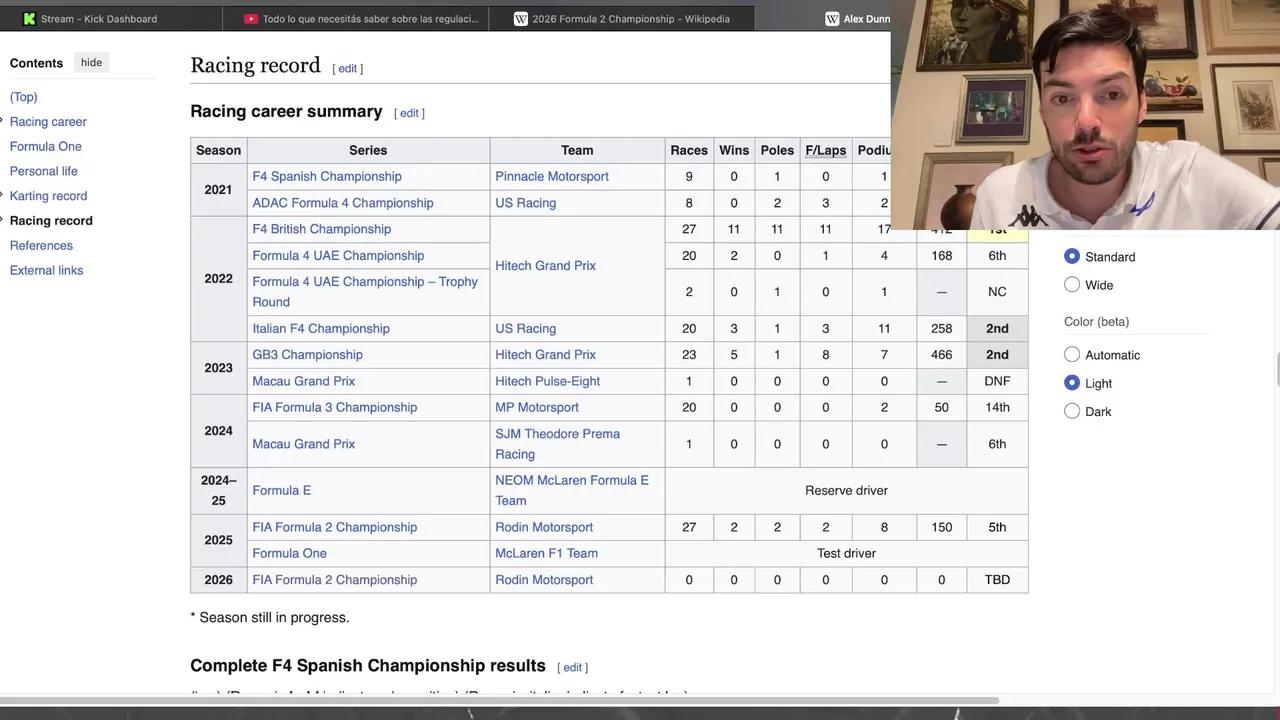Viewport: 1280px width, 720px height.
Task: Click the TBD position cell
Action: (x=997, y=580)
